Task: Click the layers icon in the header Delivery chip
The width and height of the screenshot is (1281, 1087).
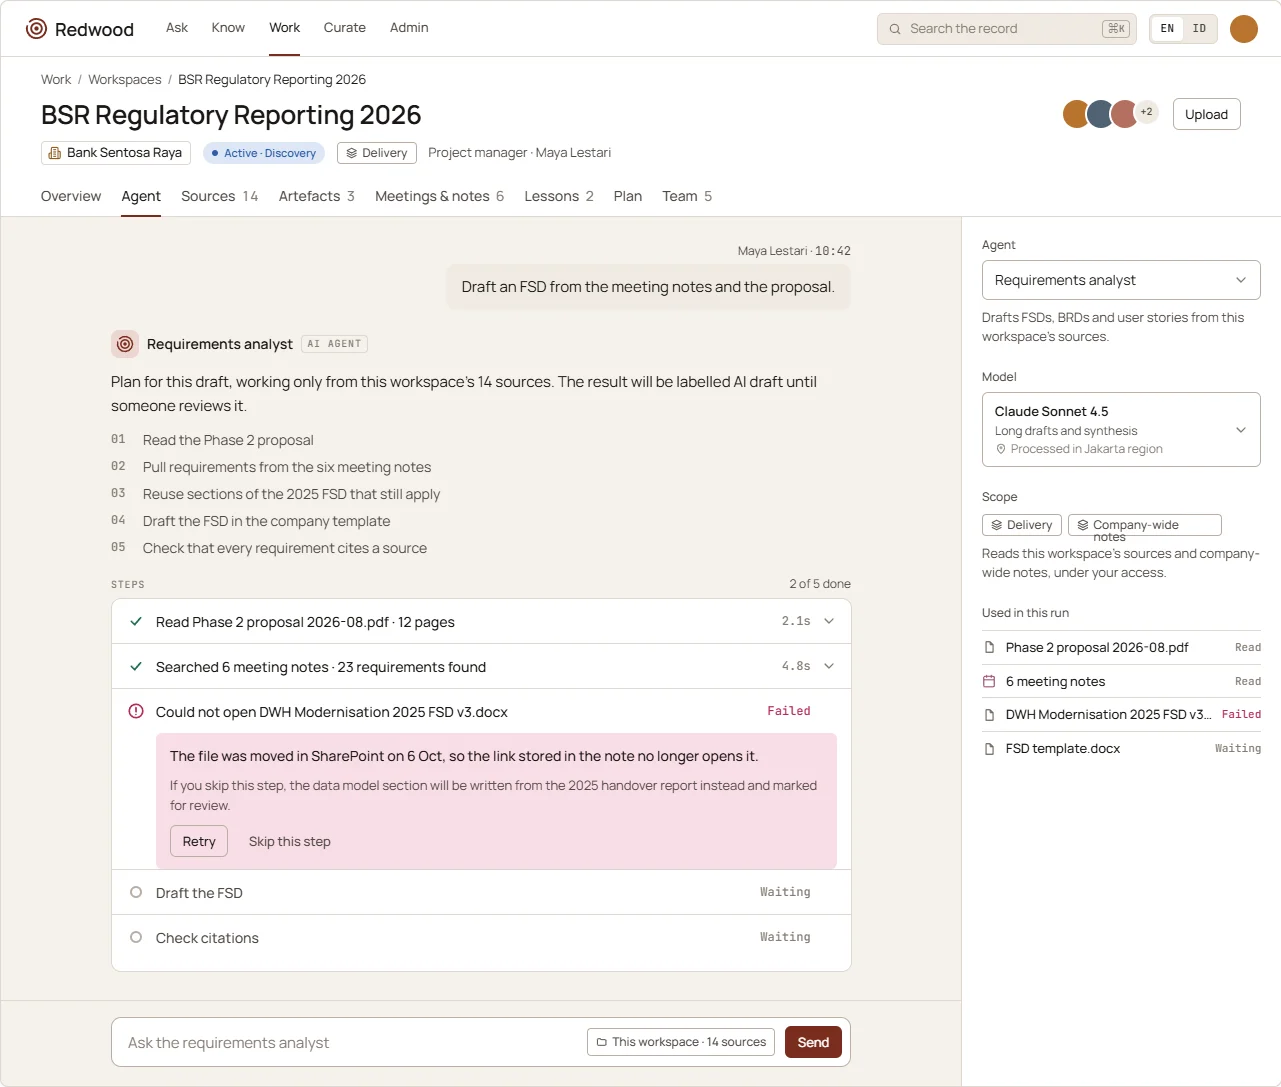Action: point(351,153)
